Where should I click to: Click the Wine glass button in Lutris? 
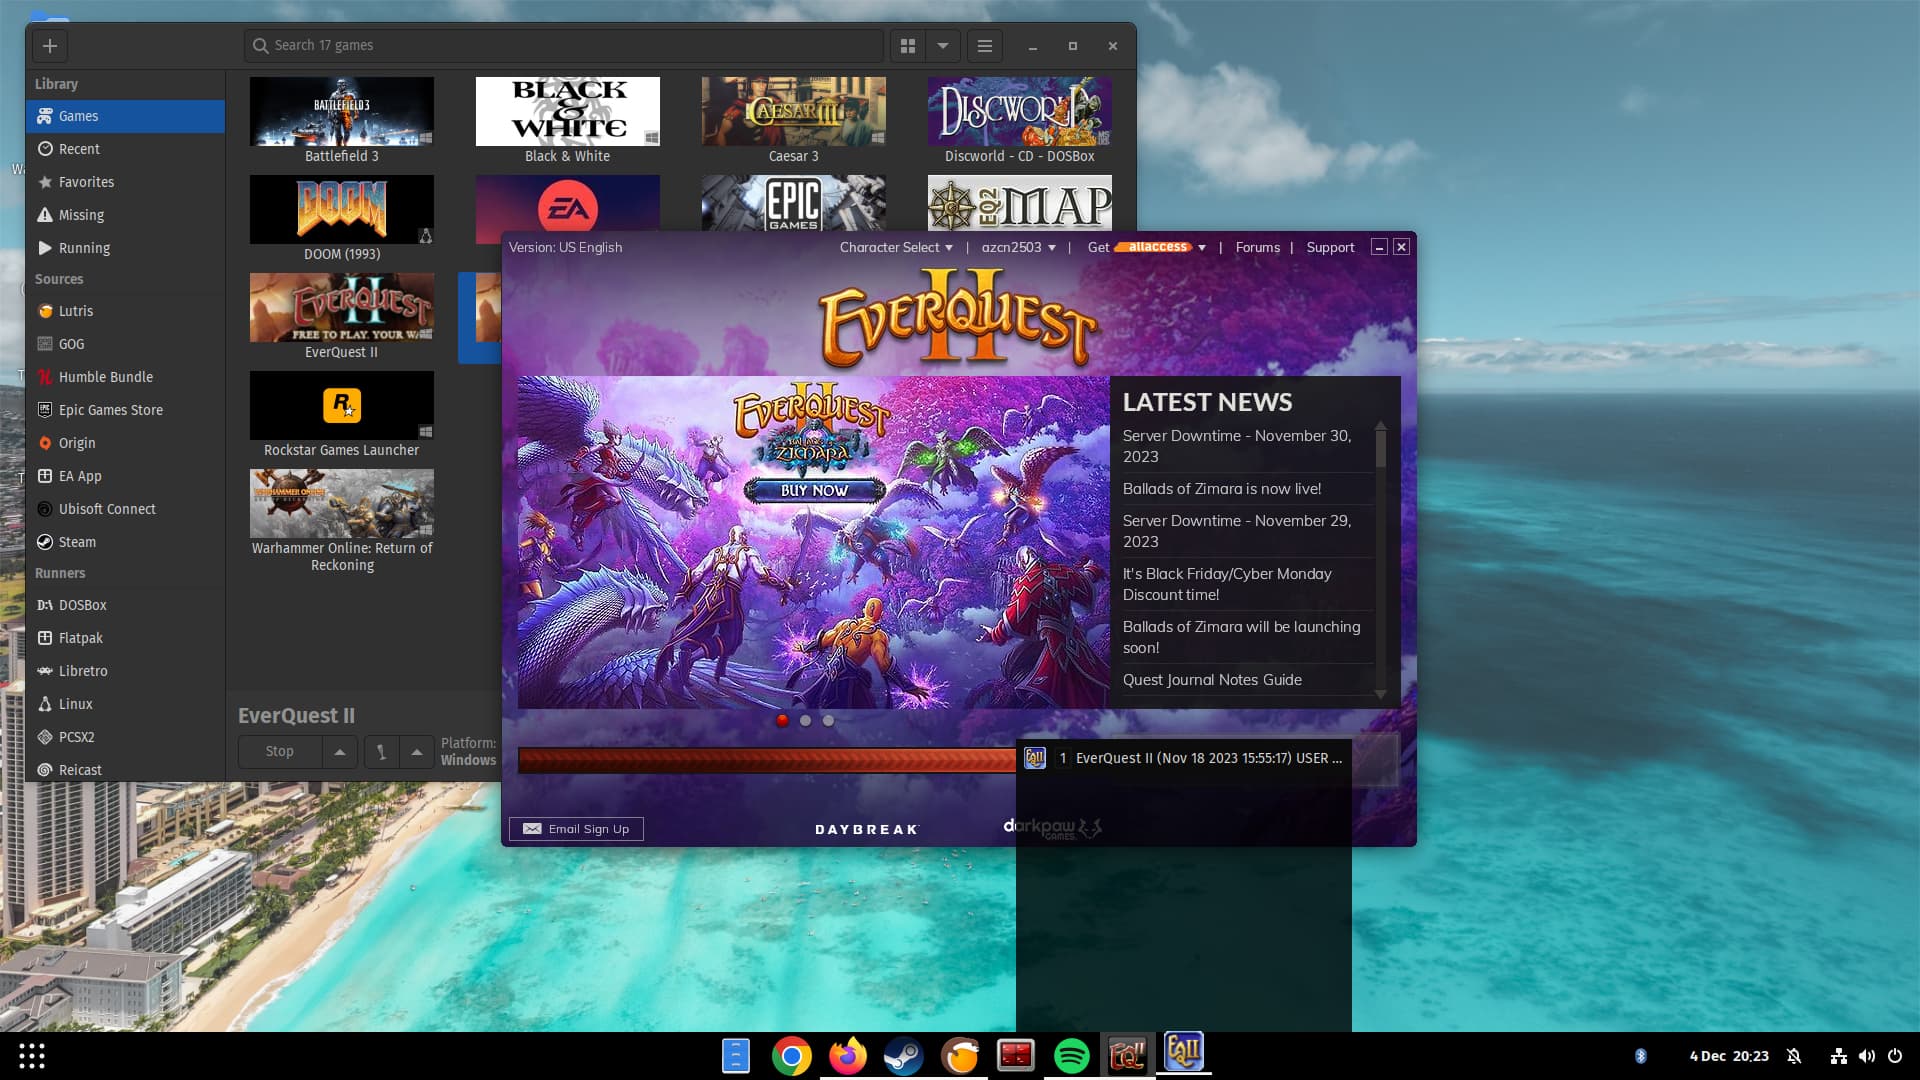381,751
